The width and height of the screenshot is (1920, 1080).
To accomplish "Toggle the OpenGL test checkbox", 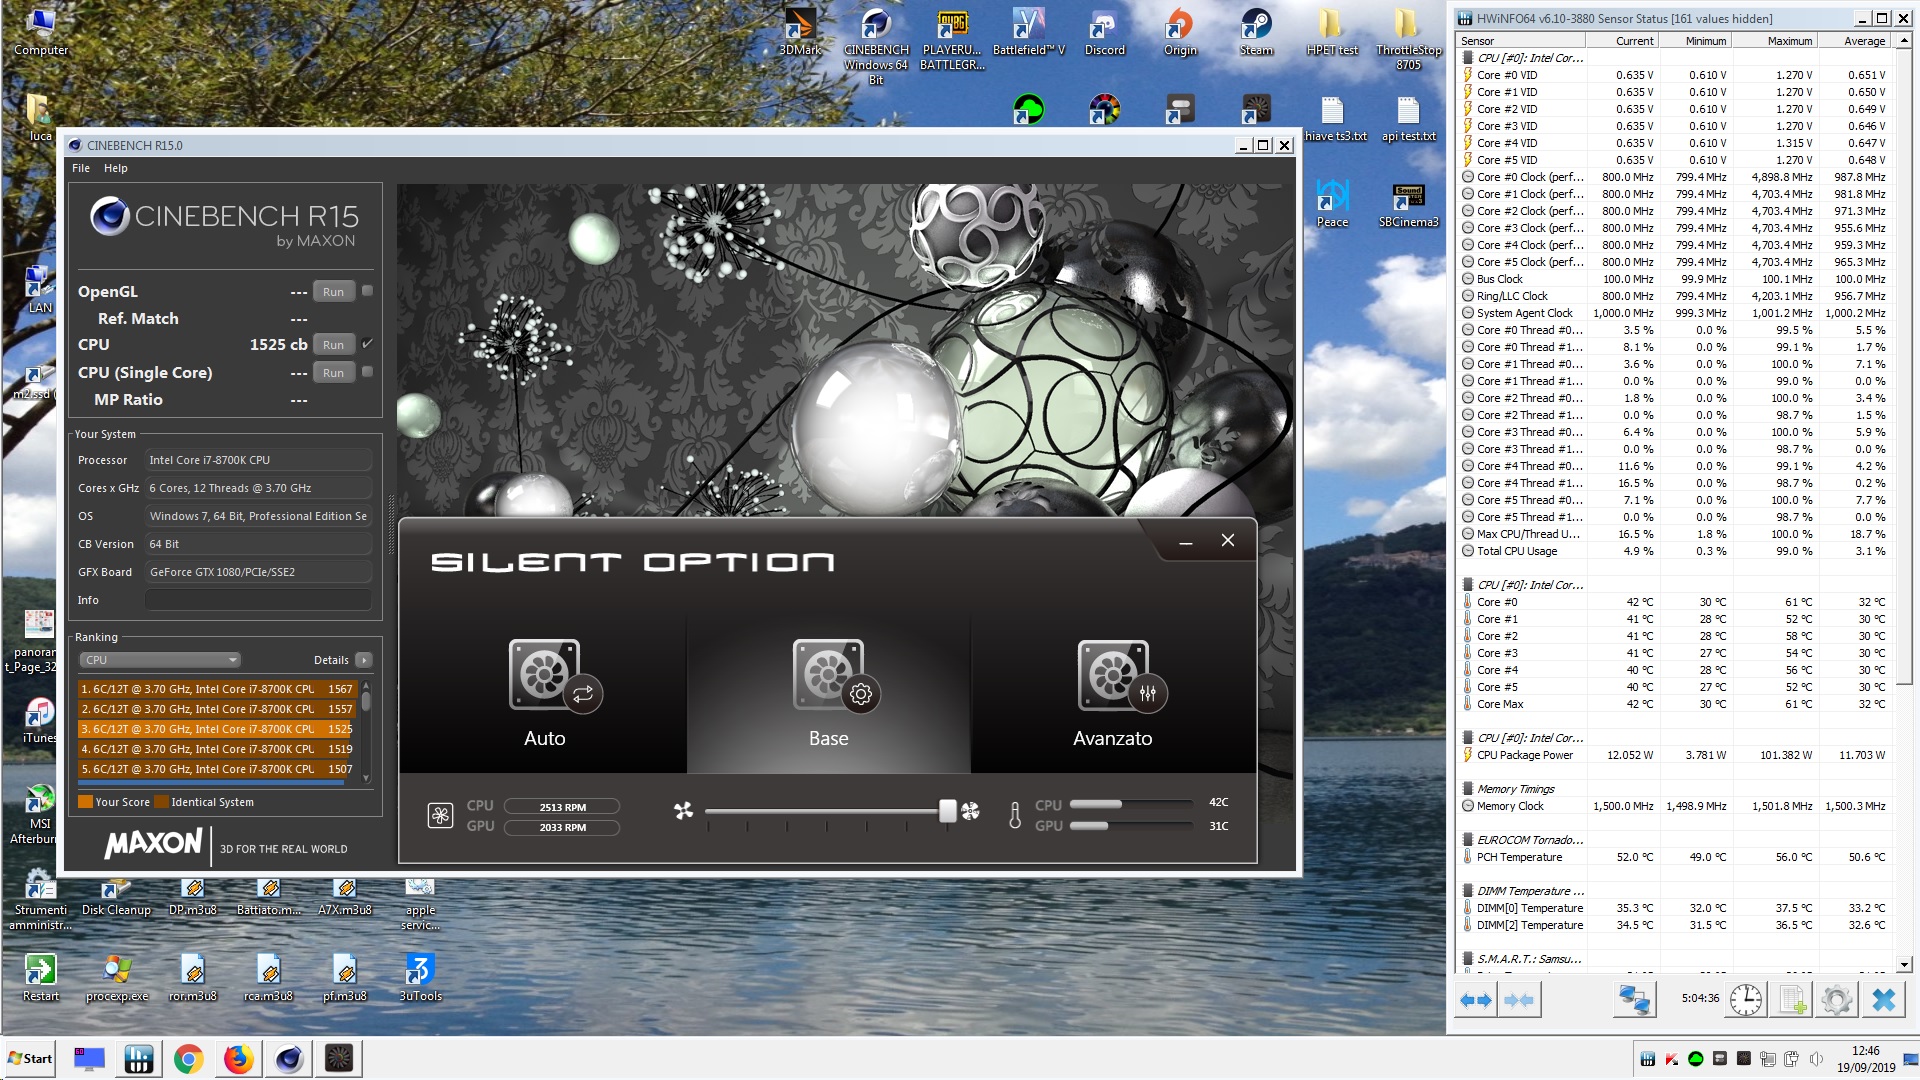I will coord(367,291).
